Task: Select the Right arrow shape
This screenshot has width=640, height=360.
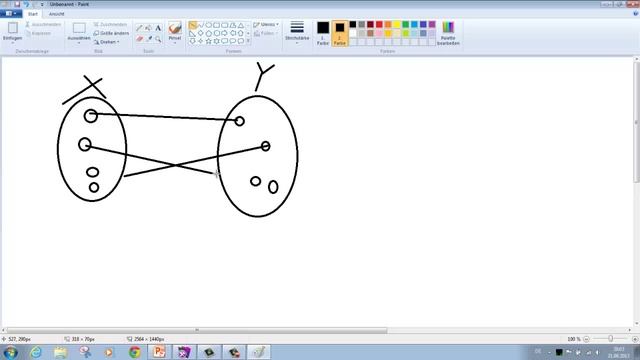Action: pyautogui.click(x=224, y=33)
